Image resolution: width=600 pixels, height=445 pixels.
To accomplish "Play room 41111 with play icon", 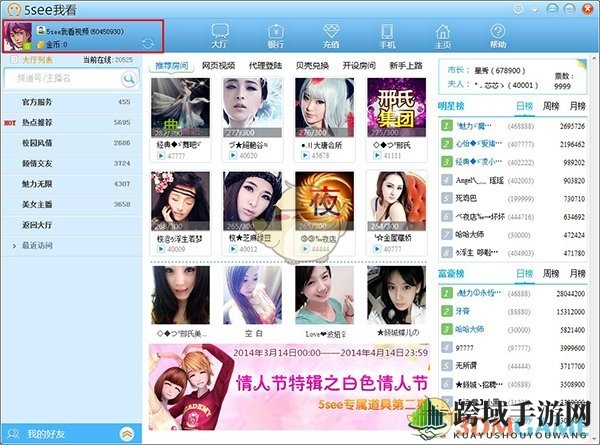I will coord(377,155).
